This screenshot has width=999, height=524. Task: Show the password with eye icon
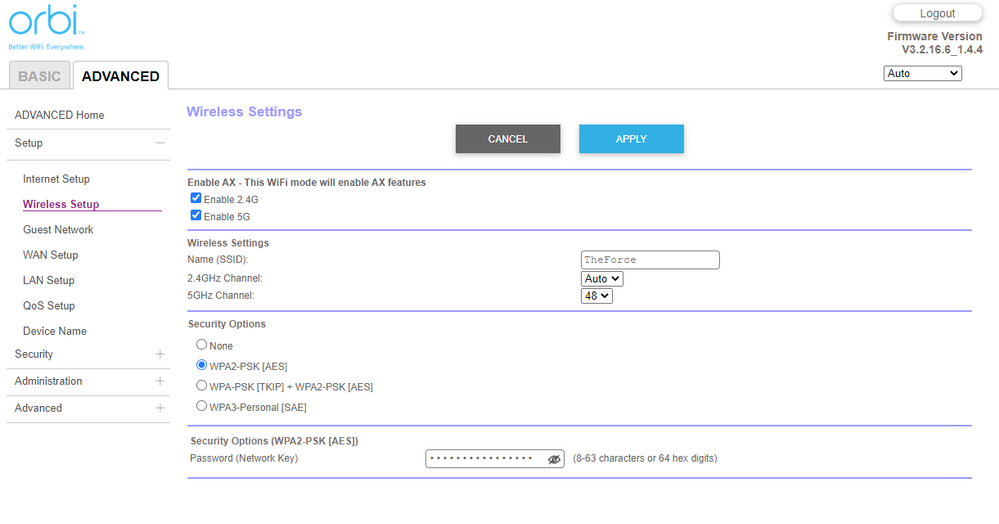click(555, 459)
